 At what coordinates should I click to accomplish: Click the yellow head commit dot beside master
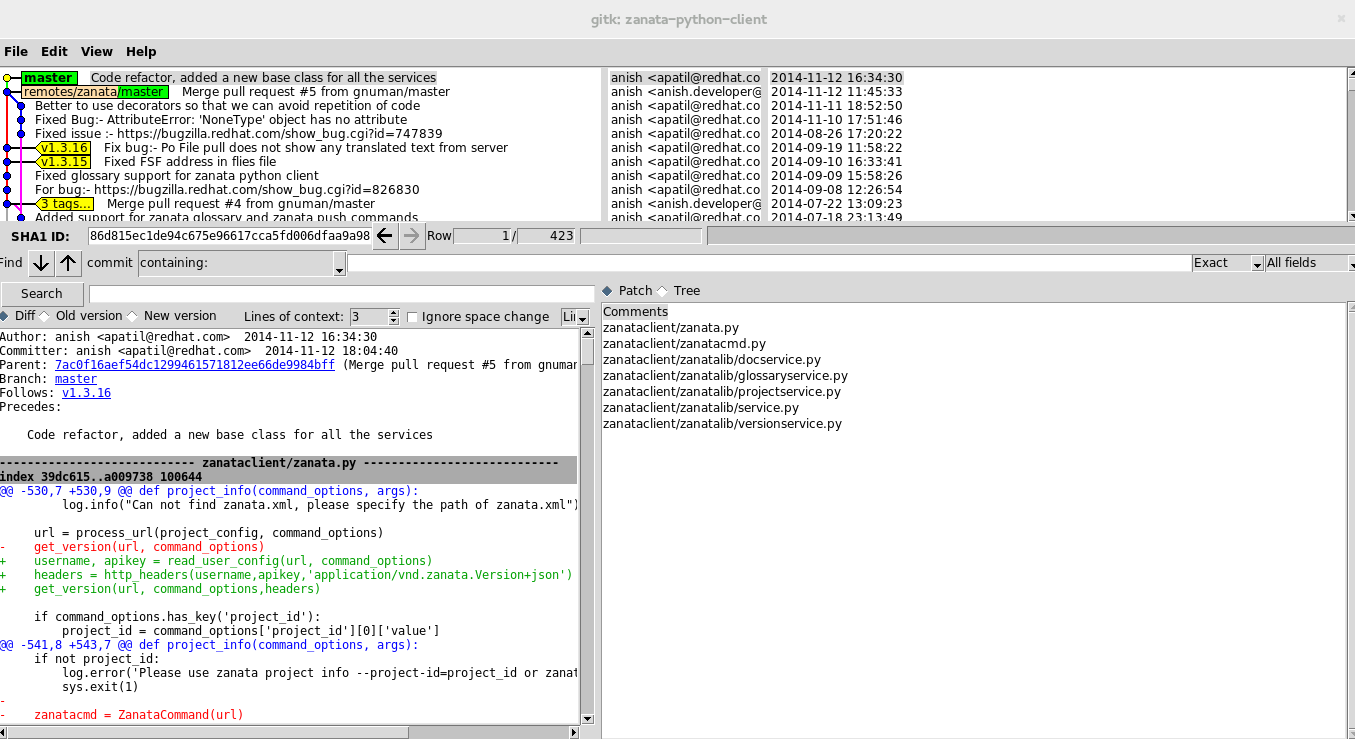[7, 78]
